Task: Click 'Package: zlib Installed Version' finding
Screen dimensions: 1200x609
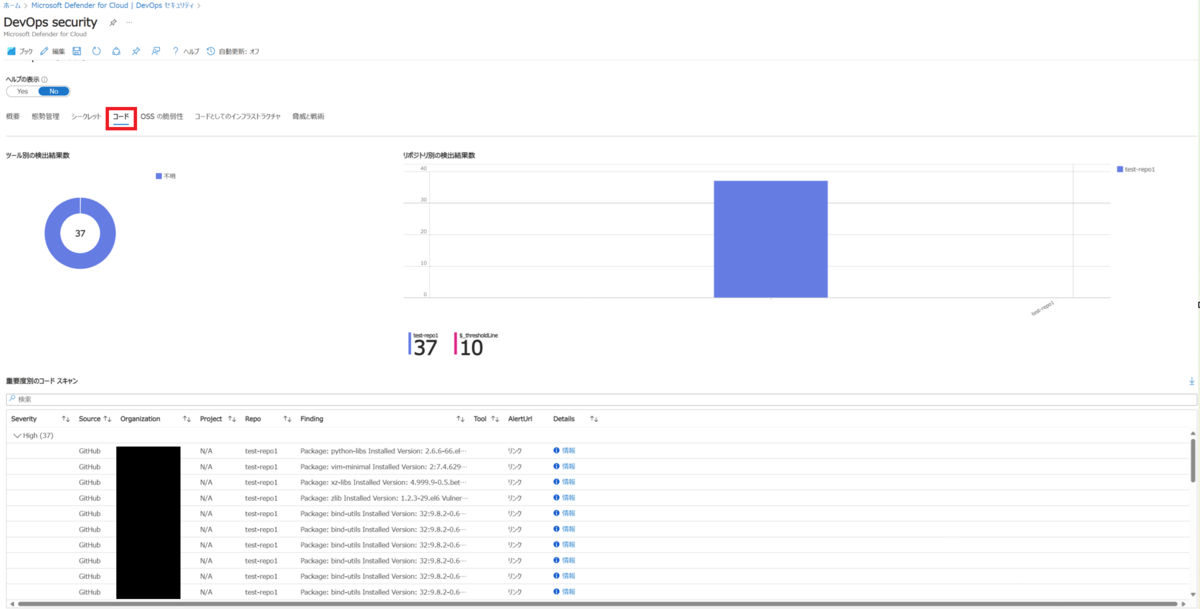Action: (384, 497)
